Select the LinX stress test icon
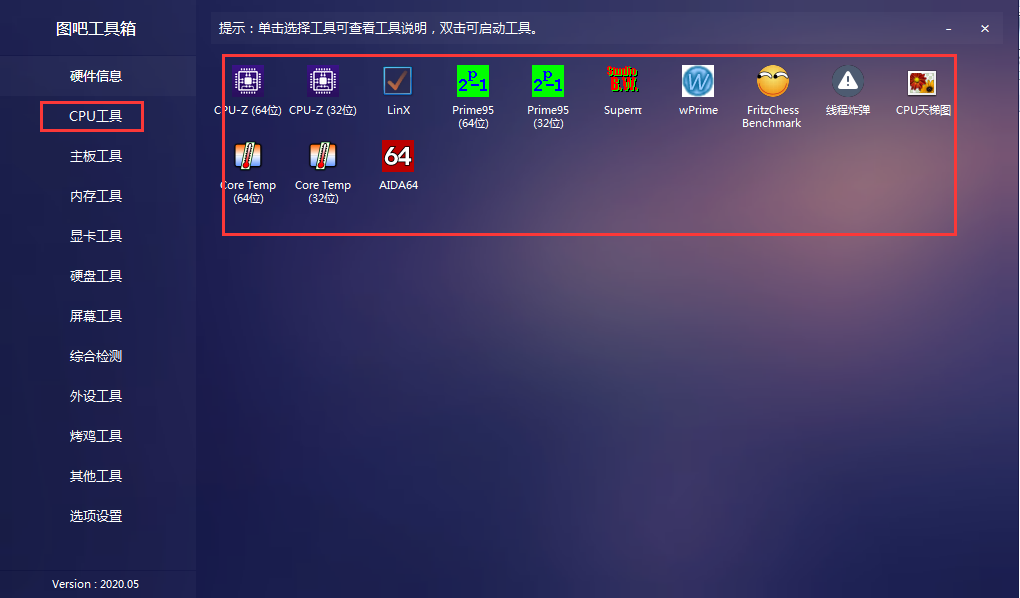Screen dimensions: 1020x598 [397, 85]
